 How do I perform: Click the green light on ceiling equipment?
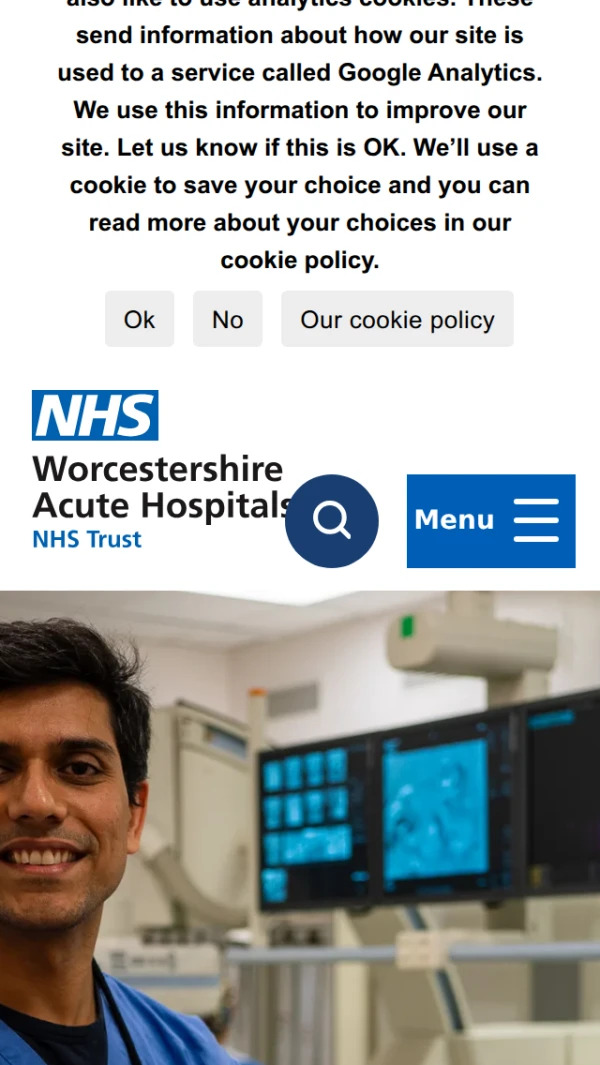pos(407,626)
